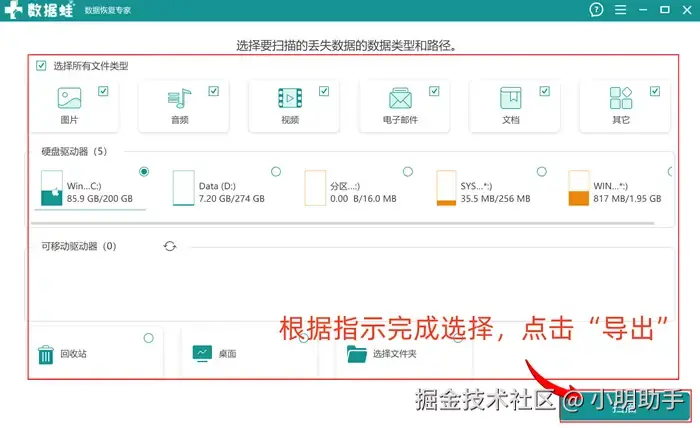This screenshot has height=428, width=700.
Task: Maximize the 数据蛙 window
Action: click(x=665, y=10)
